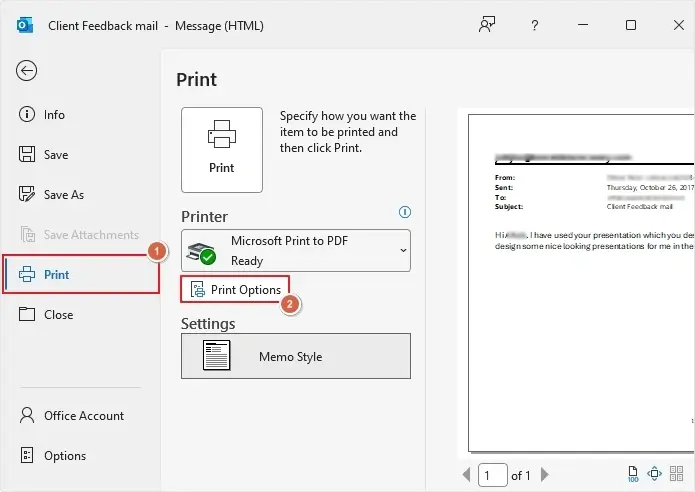Select Close in the sidebar

point(46,315)
